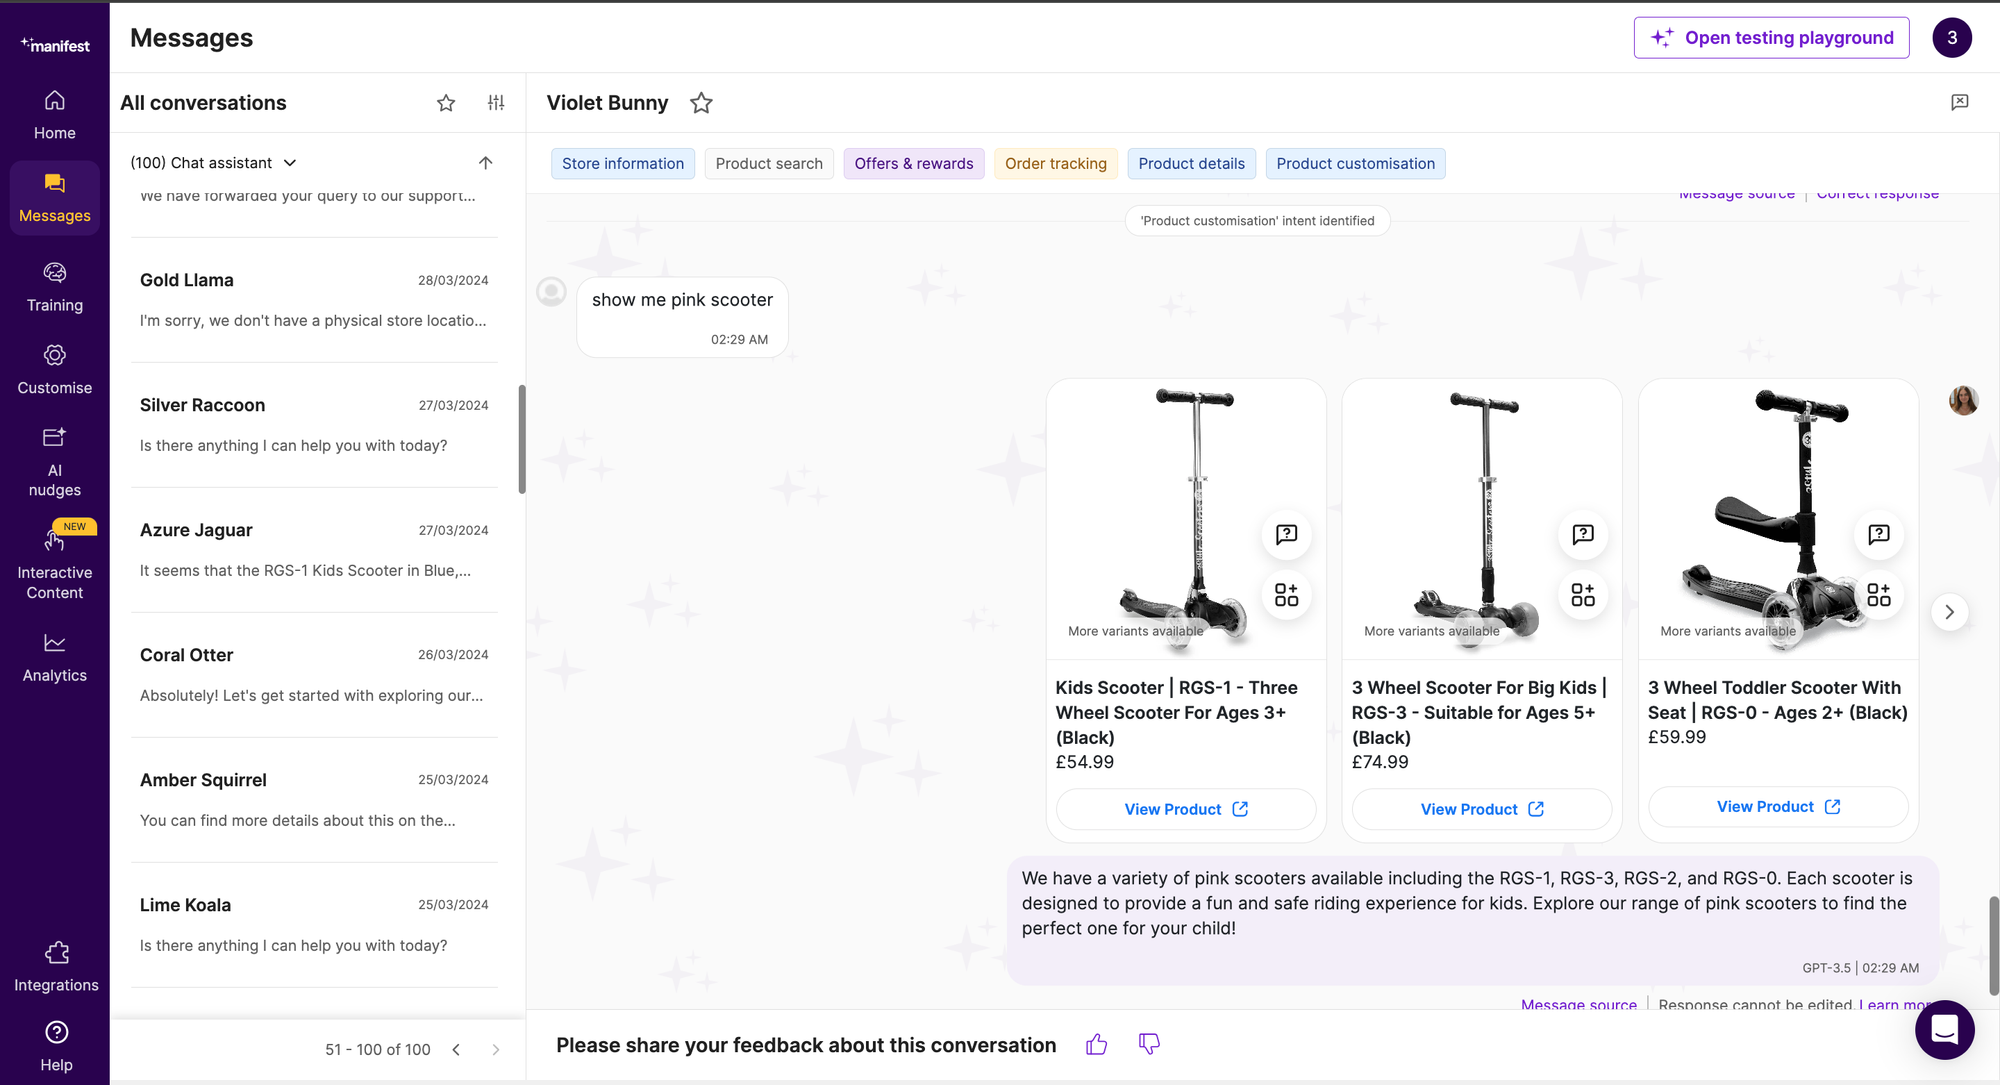Star the Violet Bunny conversation

coord(701,102)
